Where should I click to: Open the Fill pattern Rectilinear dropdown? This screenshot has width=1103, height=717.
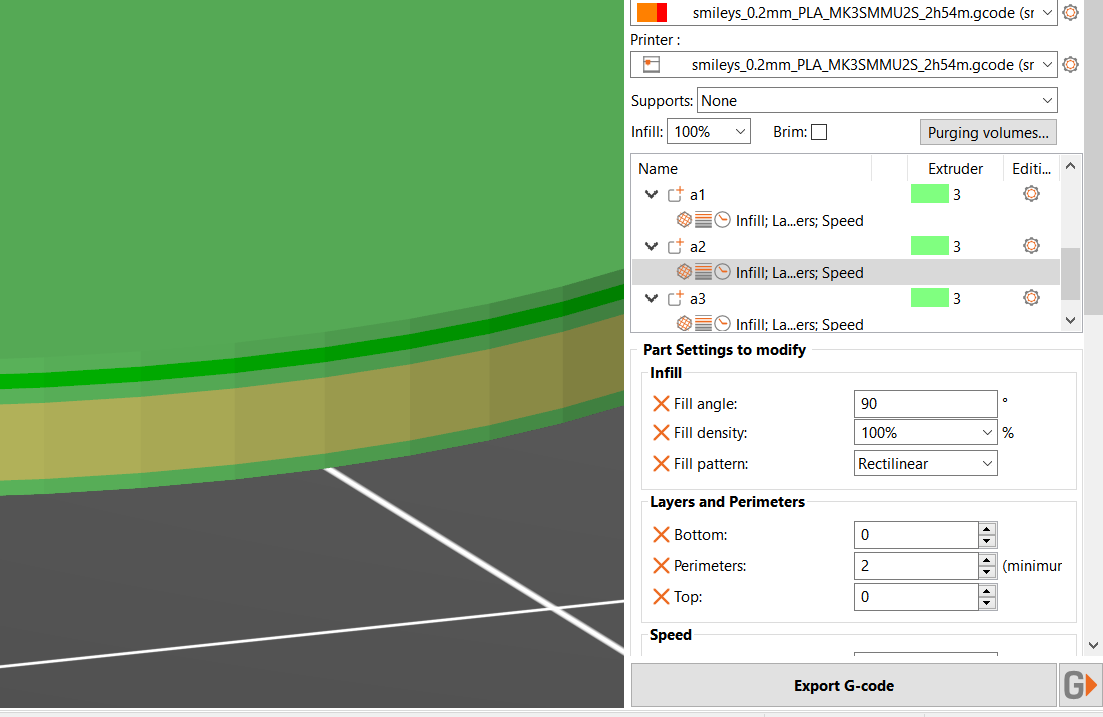click(926, 464)
